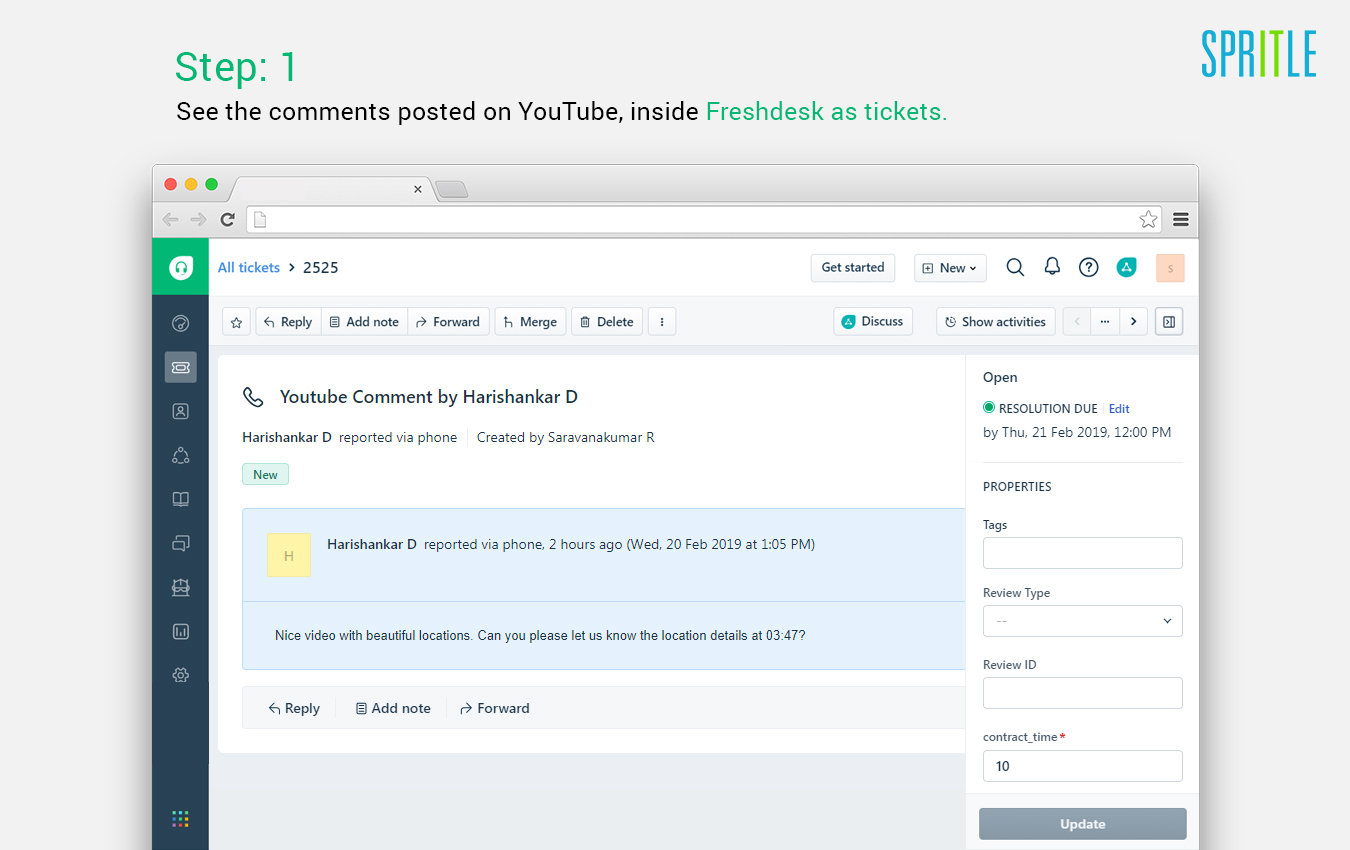Screen dimensions: 1350x850
Task: Click Add note in the top toolbar
Action: tap(364, 322)
